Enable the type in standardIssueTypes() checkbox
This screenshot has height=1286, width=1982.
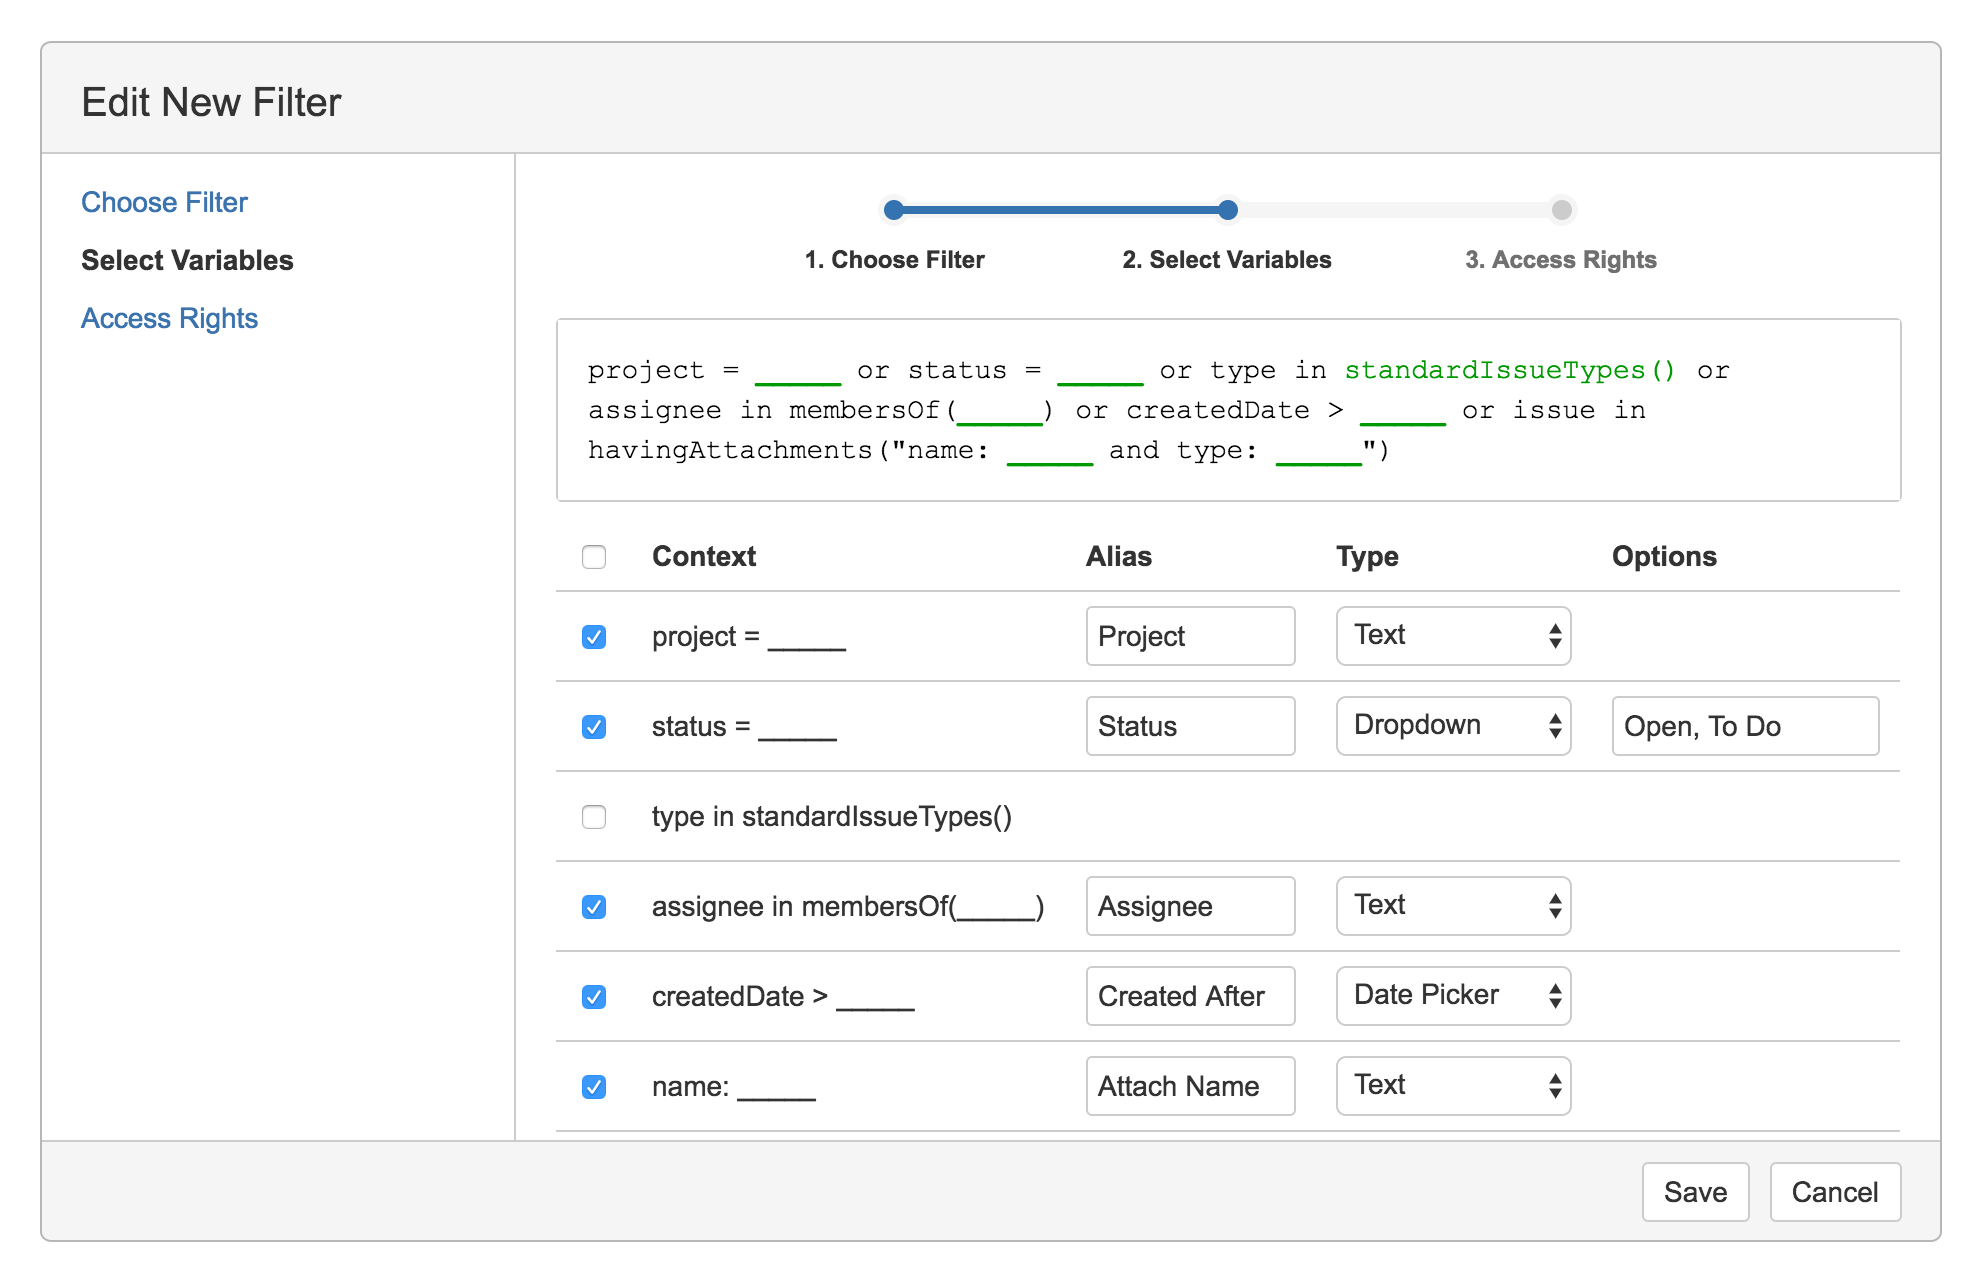[x=594, y=817]
